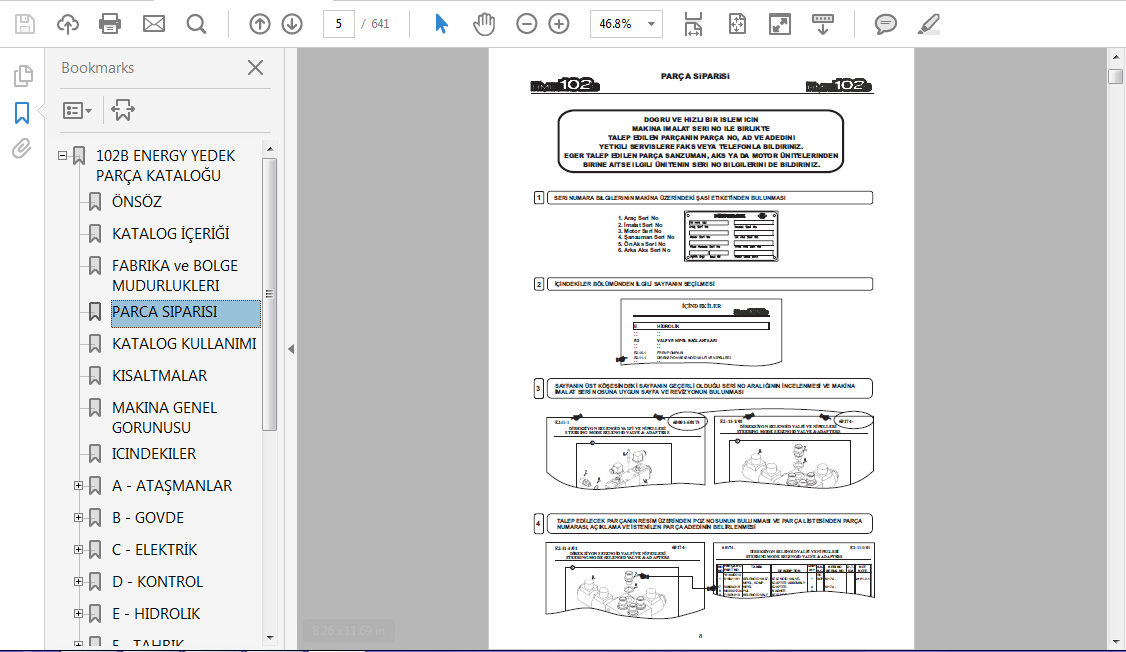Jump to MAKINA GENEL GORUNUSU bookmark
The width and height of the screenshot is (1126, 652).
pyautogui.click(x=164, y=417)
